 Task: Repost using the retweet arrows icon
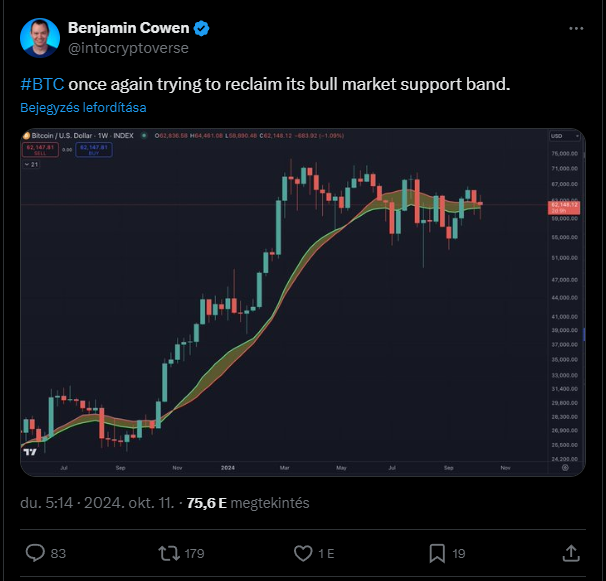coord(169,553)
